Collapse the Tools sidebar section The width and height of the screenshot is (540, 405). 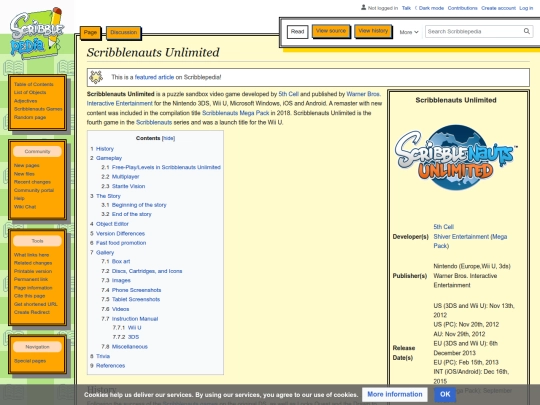[38, 241]
